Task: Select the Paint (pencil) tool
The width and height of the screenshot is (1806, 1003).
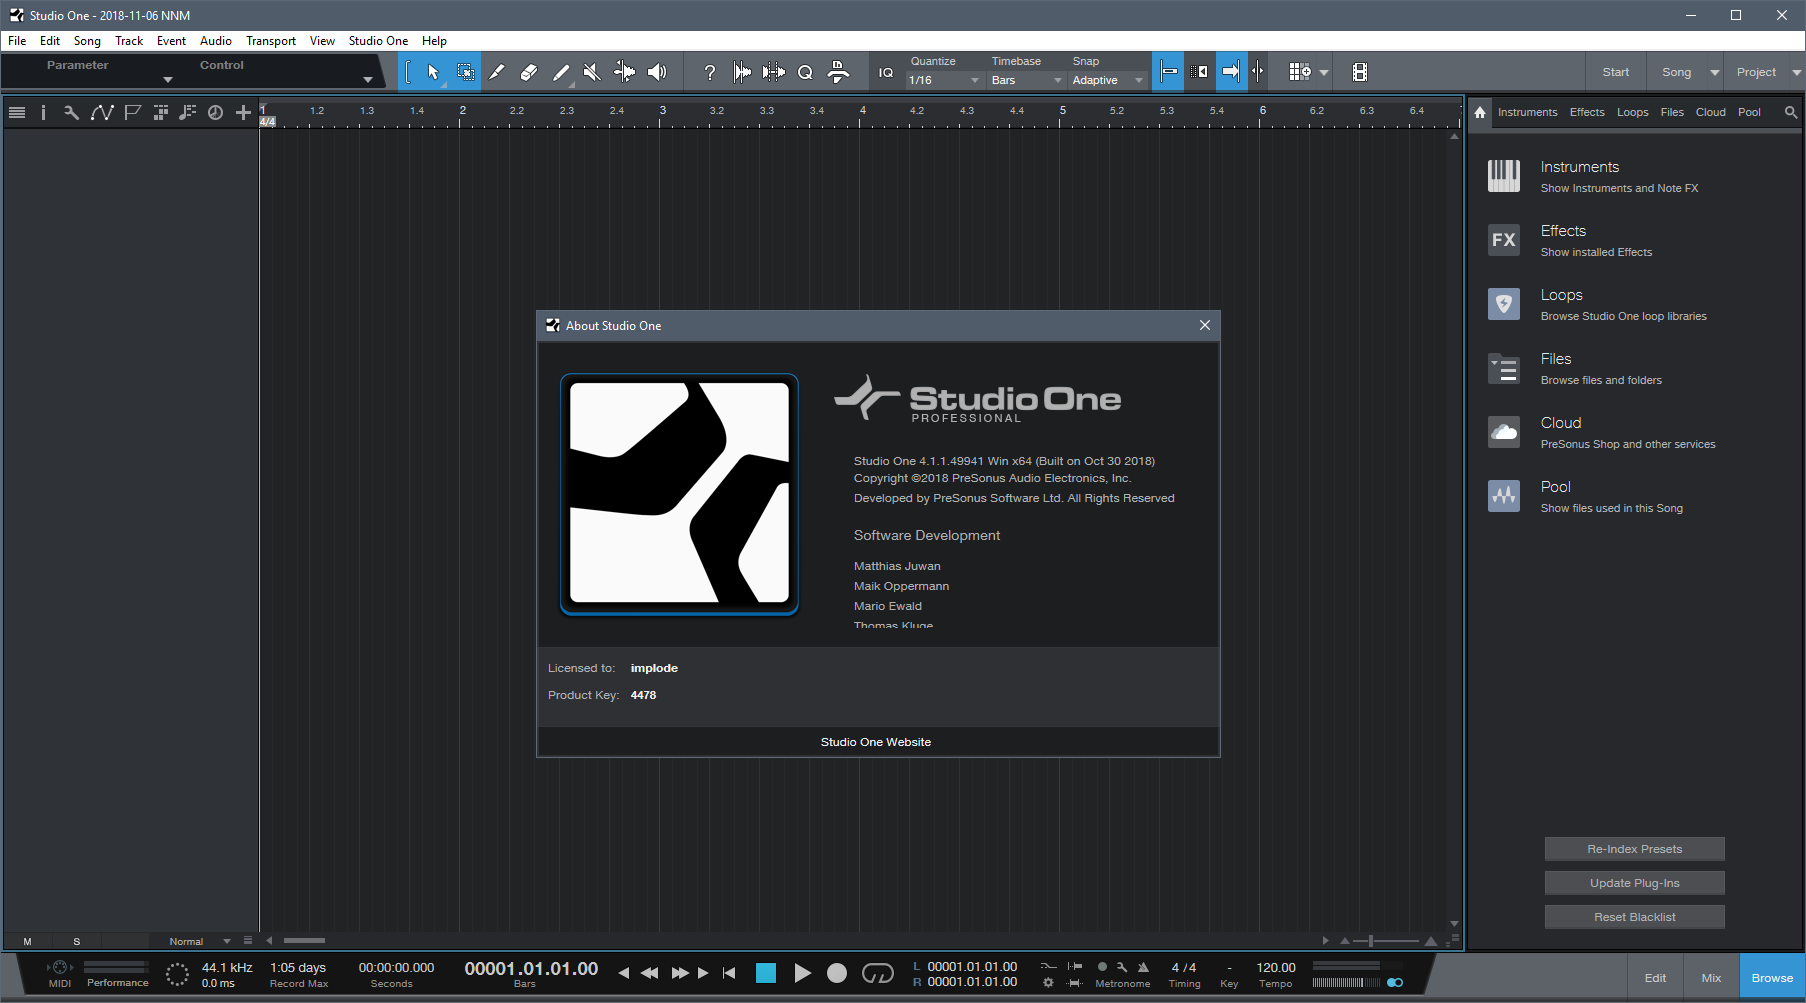Action: point(561,72)
